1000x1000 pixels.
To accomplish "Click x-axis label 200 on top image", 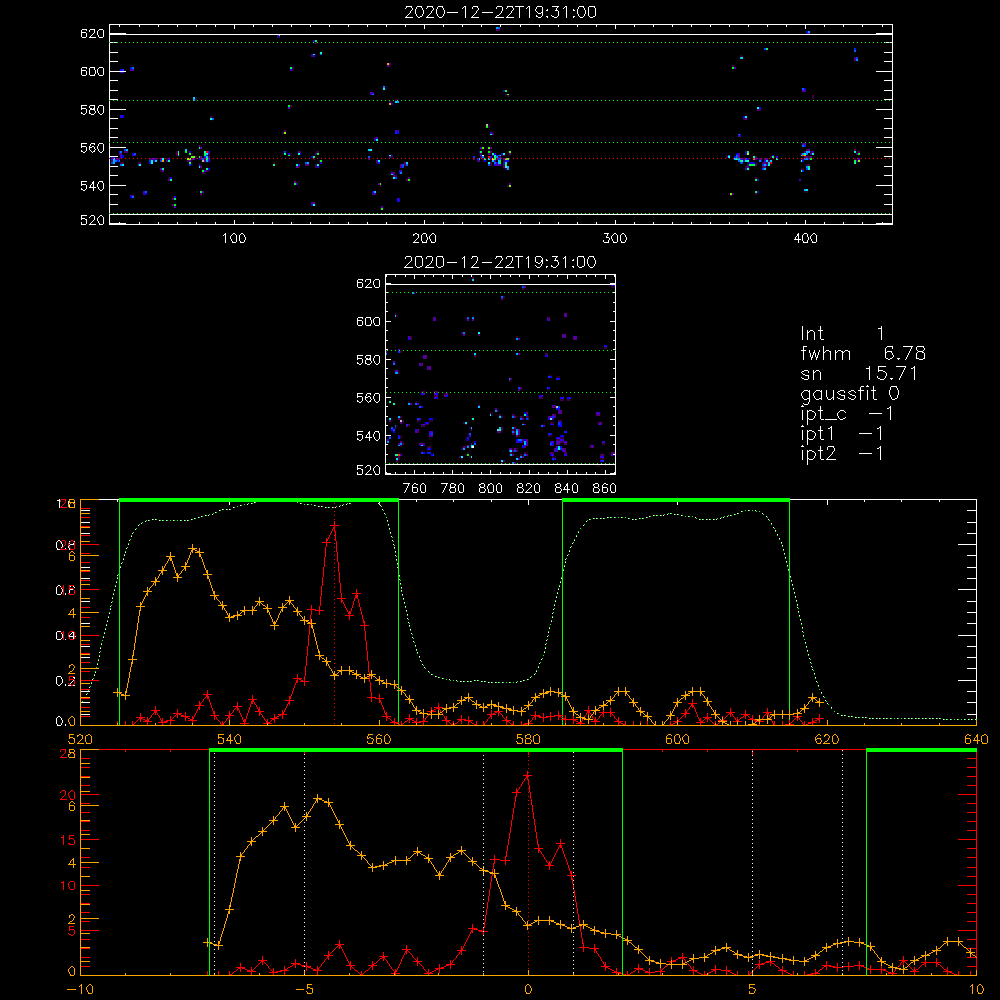I will [424, 239].
